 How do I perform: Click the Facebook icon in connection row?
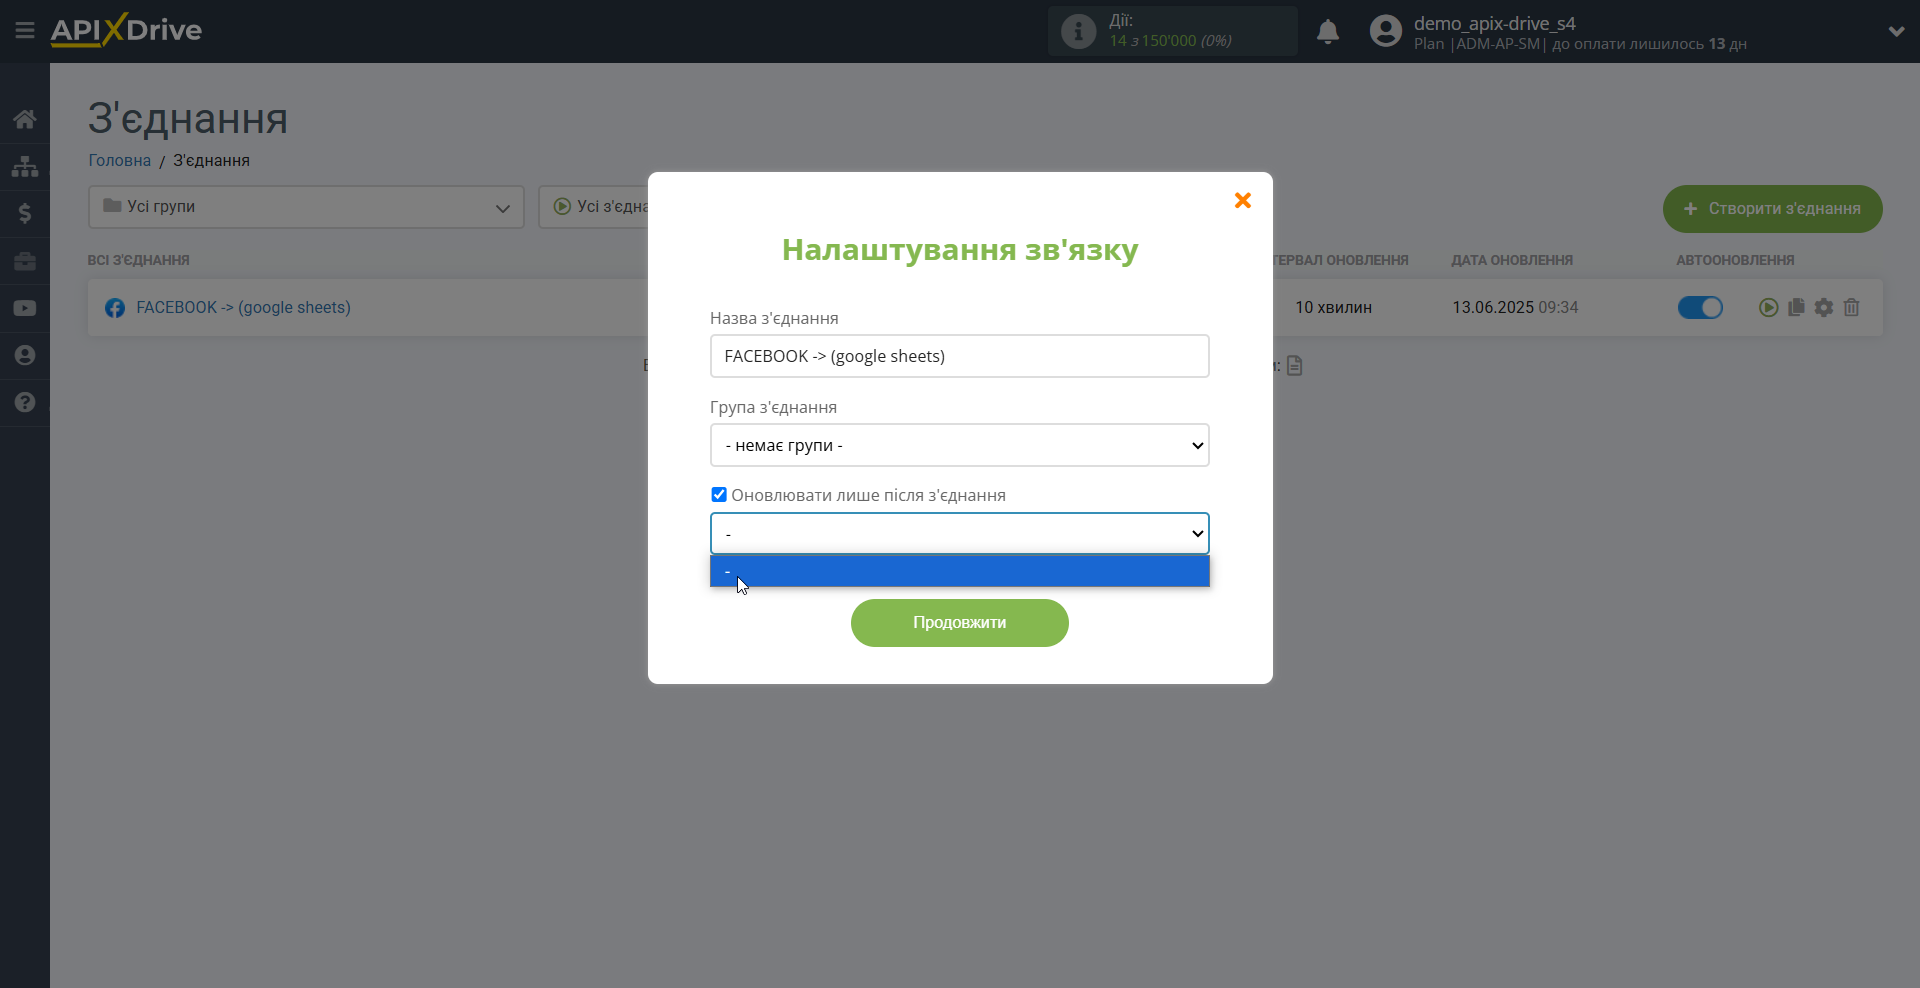click(115, 308)
